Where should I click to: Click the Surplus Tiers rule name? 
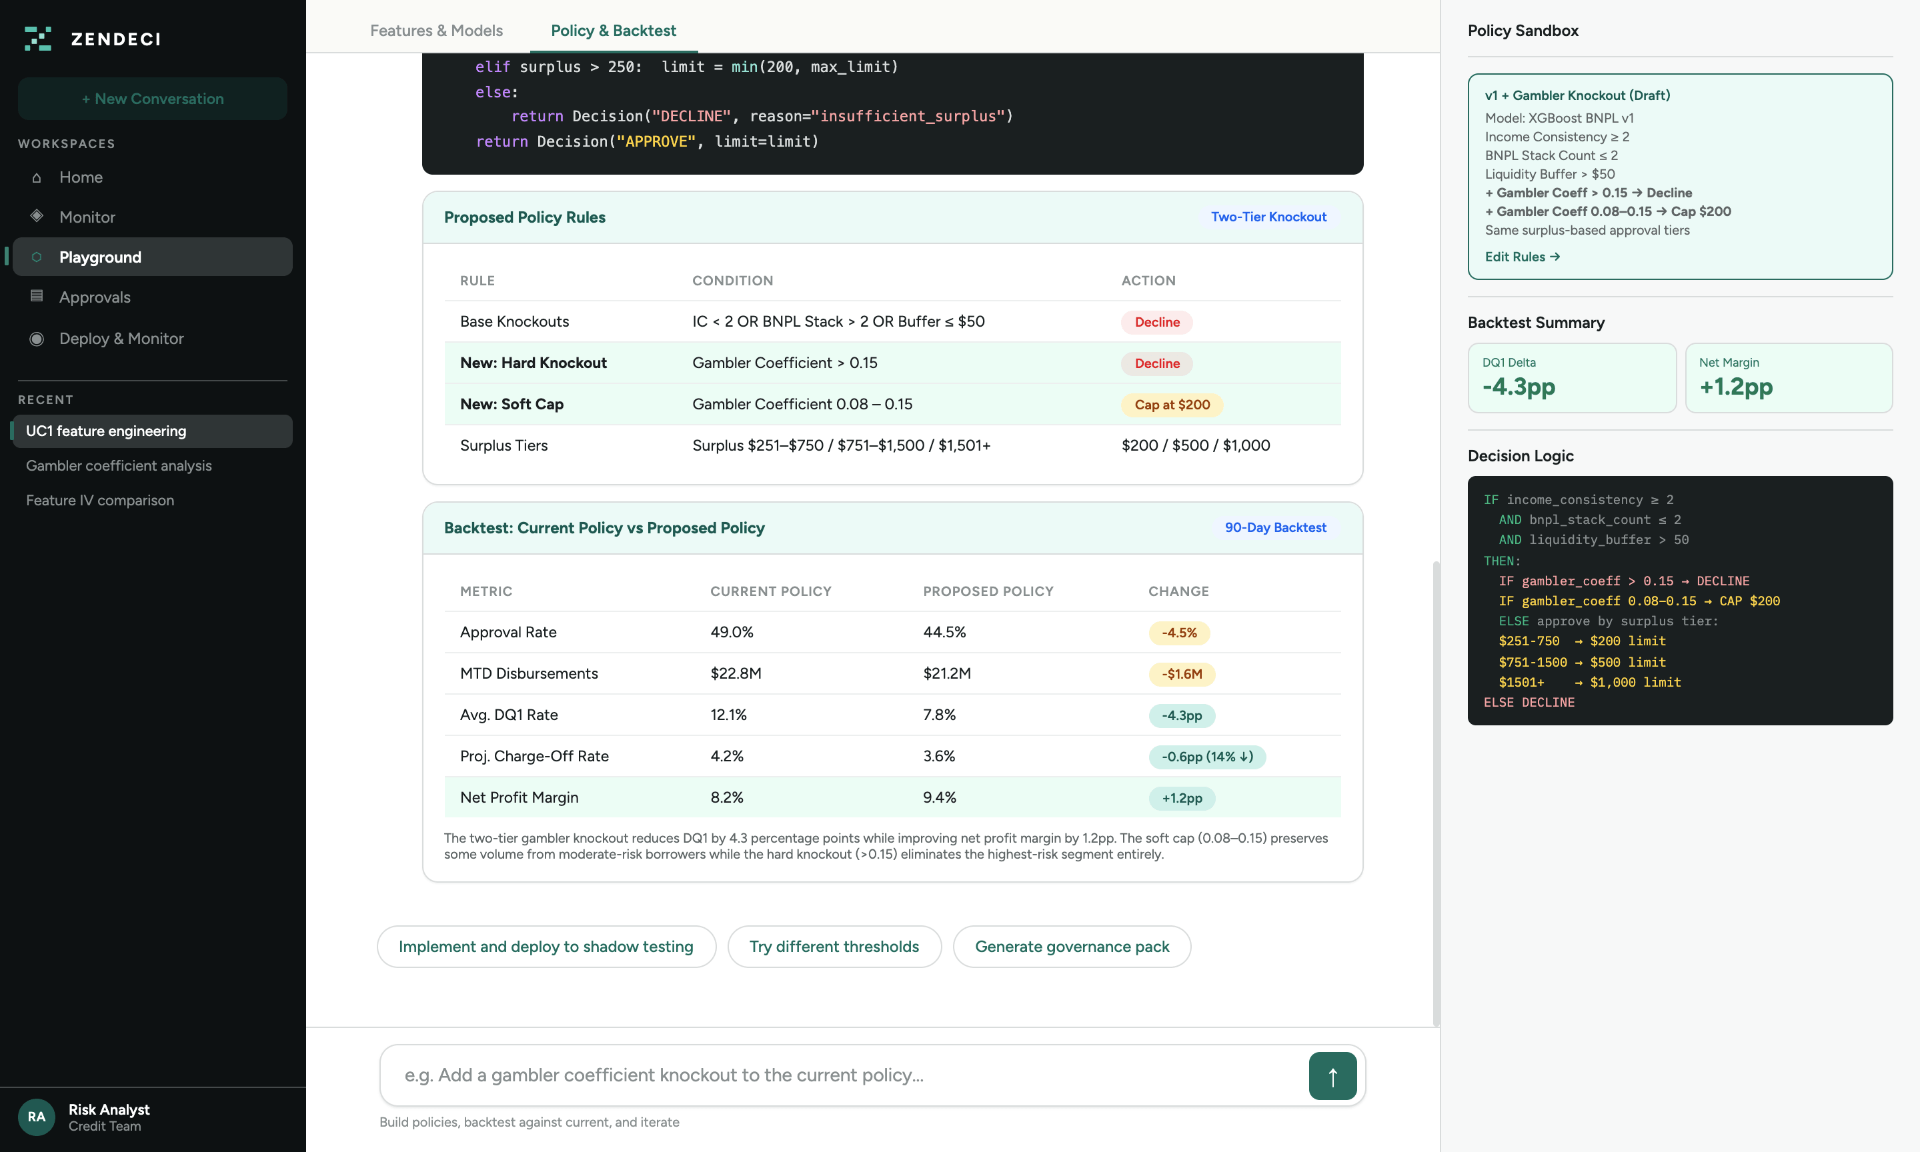click(x=504, y=446)
